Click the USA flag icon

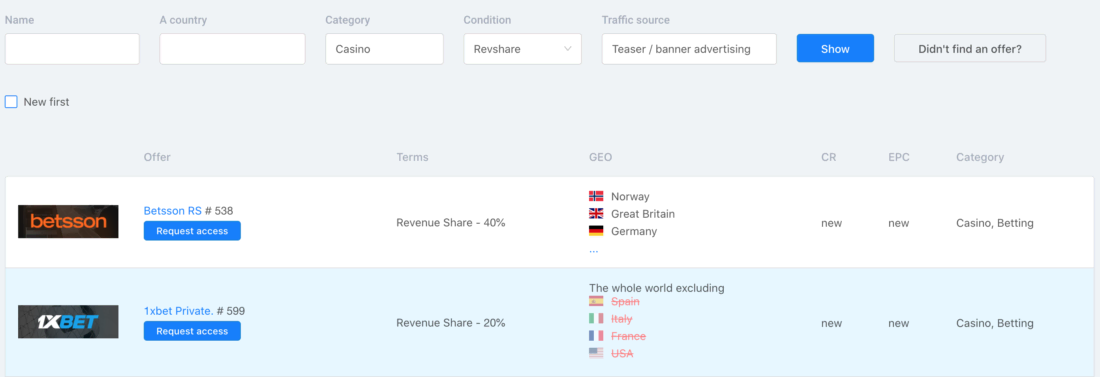tap(596, 354)
